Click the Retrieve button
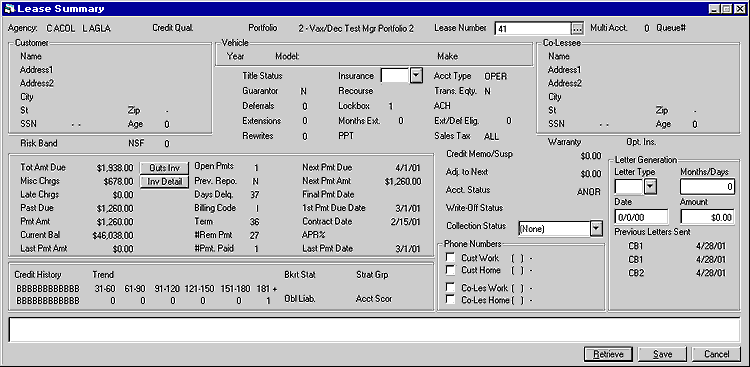 coord(608,354)
